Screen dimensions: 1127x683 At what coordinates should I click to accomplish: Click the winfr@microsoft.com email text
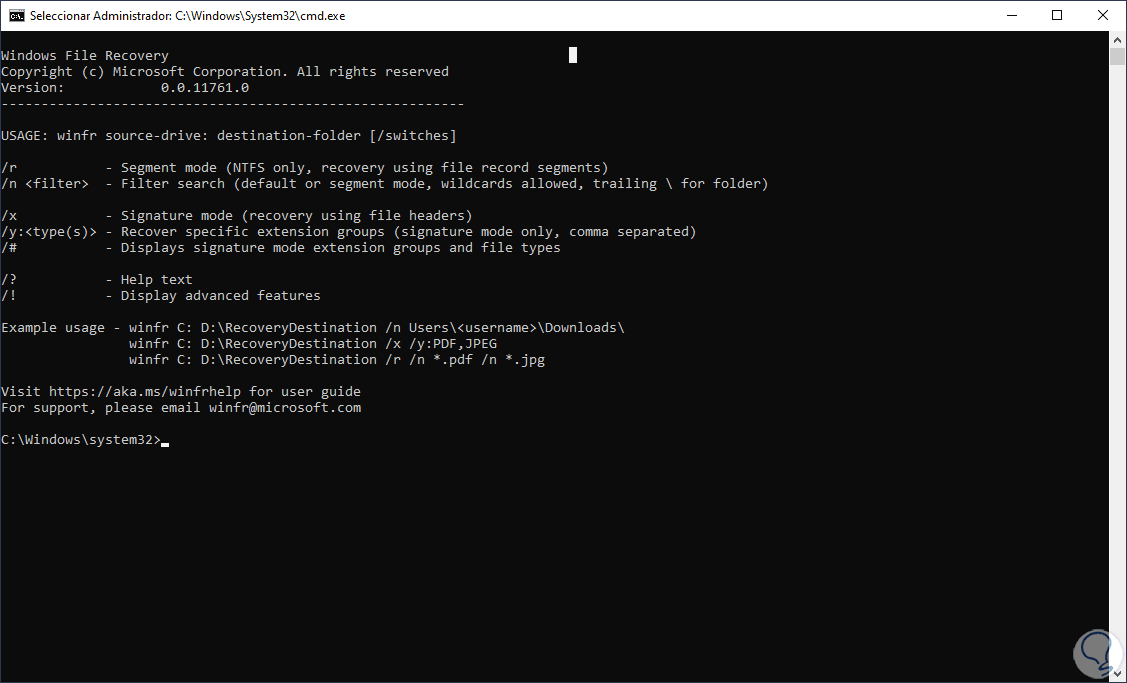tap(285, 408)
